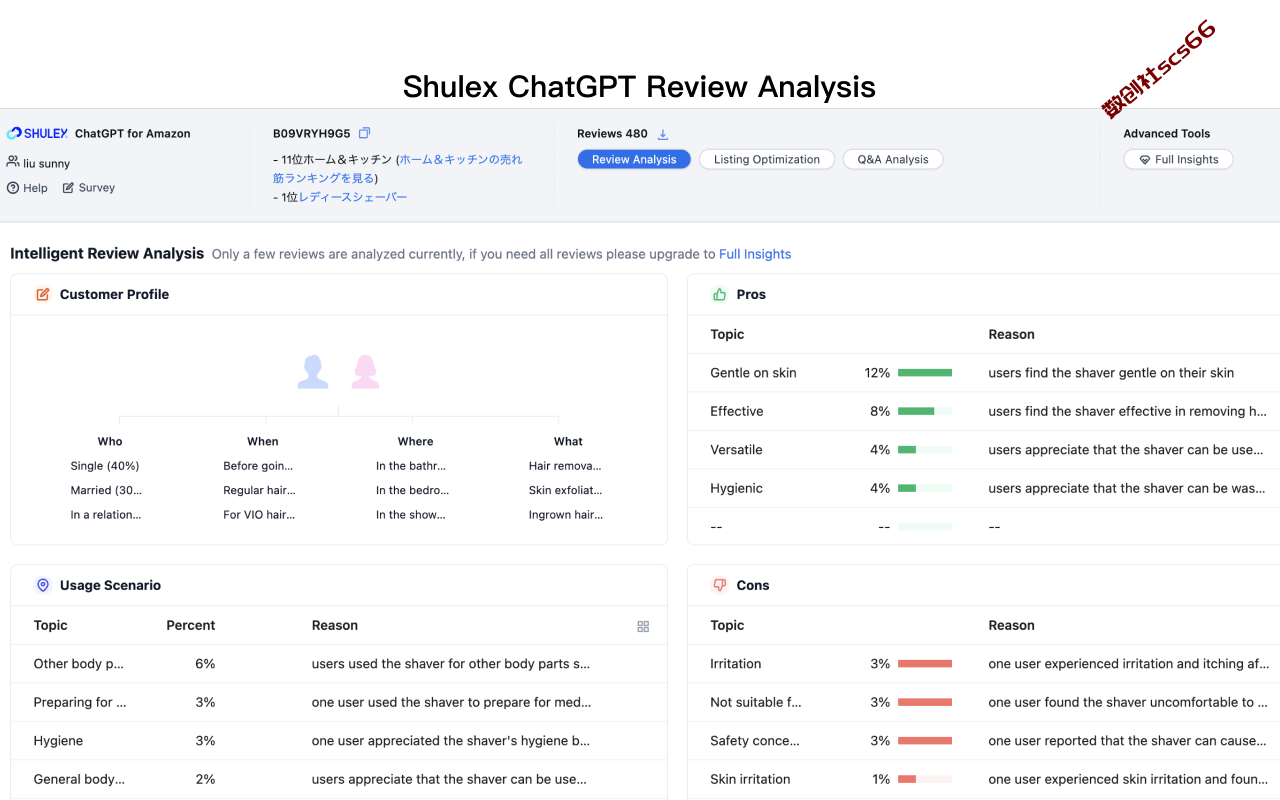The height and width of the screenshot is (800, 1280).
Task: Click 'Regular hair...' under When
Action: coord(259,490)
